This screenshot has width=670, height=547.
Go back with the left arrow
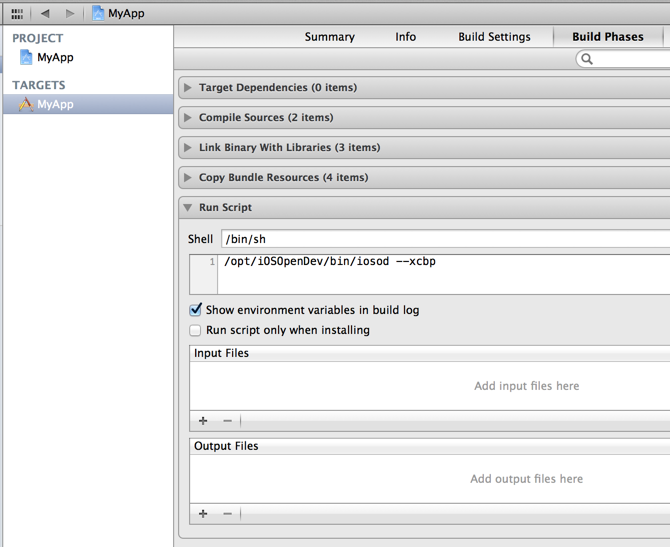(x=45, y=13)
